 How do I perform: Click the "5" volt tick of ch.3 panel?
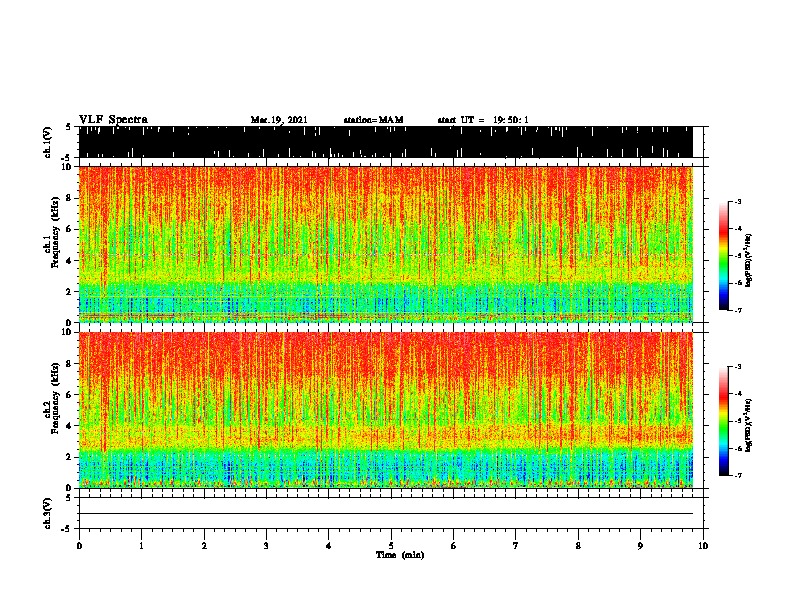coord(69,497)
